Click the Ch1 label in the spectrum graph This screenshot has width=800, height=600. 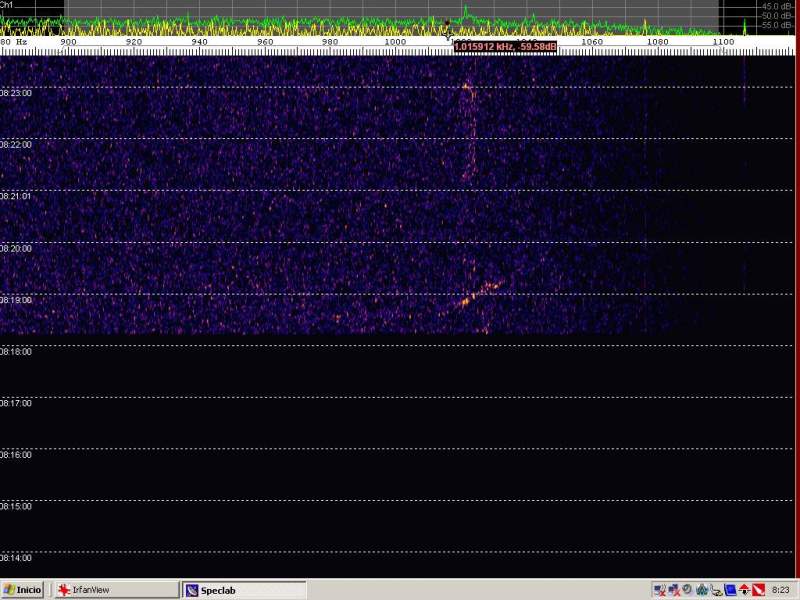7,5
